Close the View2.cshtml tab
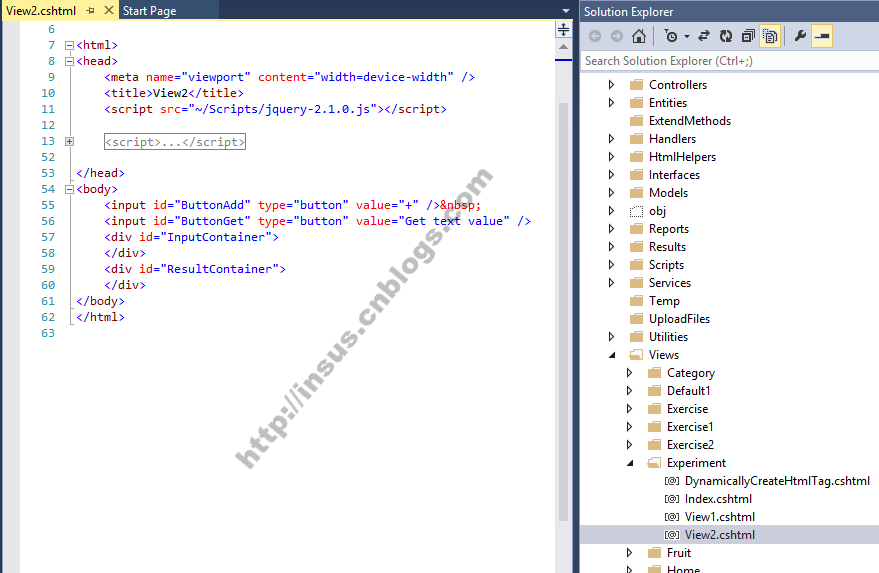879x573 pixels. [x=108, y=10]
